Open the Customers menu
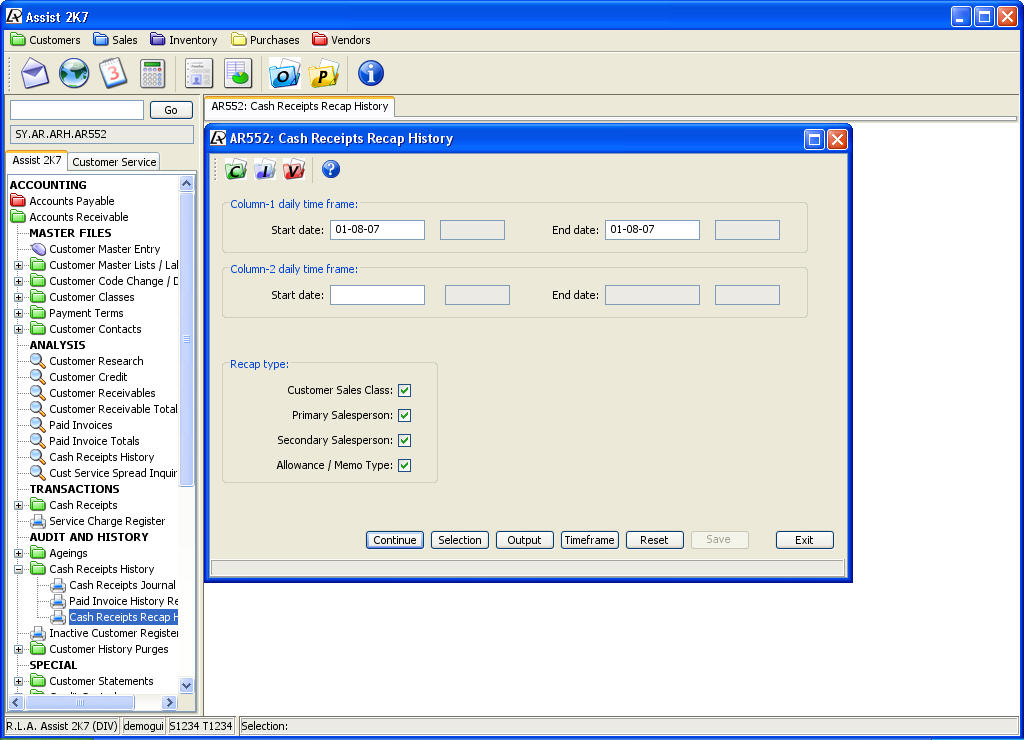Screen dimensions: 1024x740 (x=46, y=40)
